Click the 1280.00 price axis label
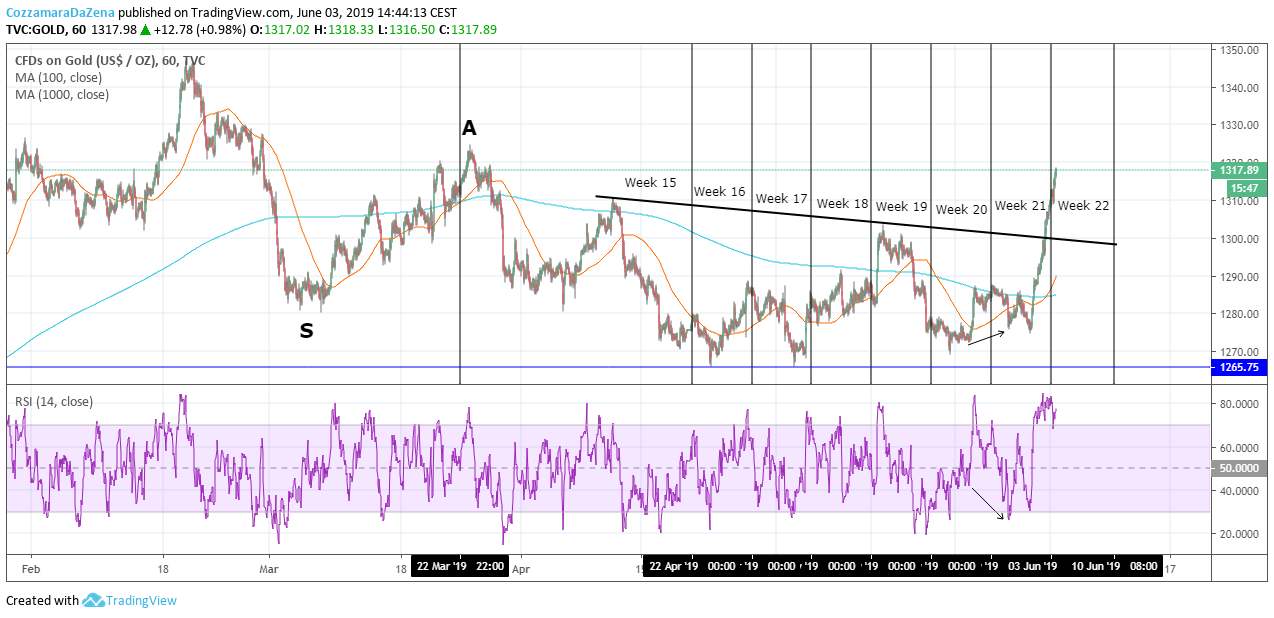The width and height of the screenshot is (1274, 618). pos(1239,314)
